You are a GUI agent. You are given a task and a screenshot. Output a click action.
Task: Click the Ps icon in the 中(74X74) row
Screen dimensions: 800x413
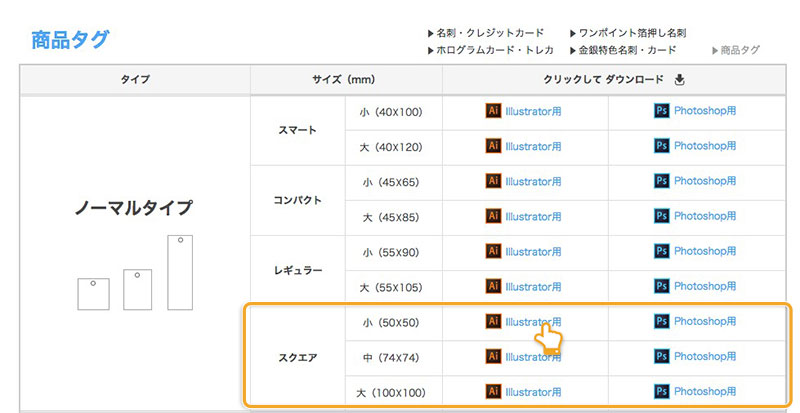[661, 356]
